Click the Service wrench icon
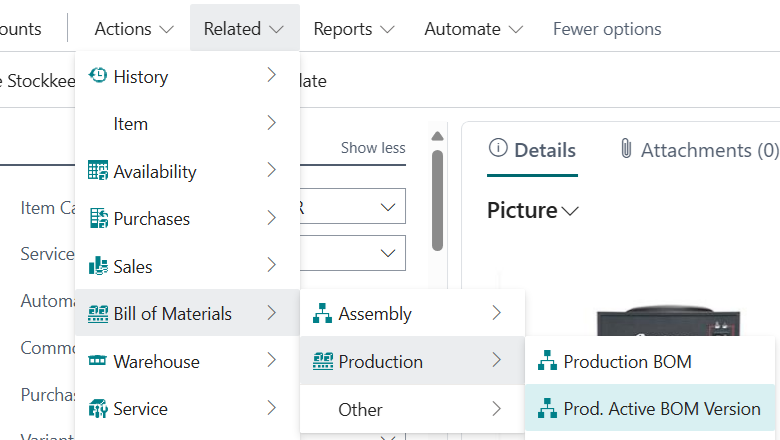This screenshot has width=780, height=440. [x=98, y=408]
